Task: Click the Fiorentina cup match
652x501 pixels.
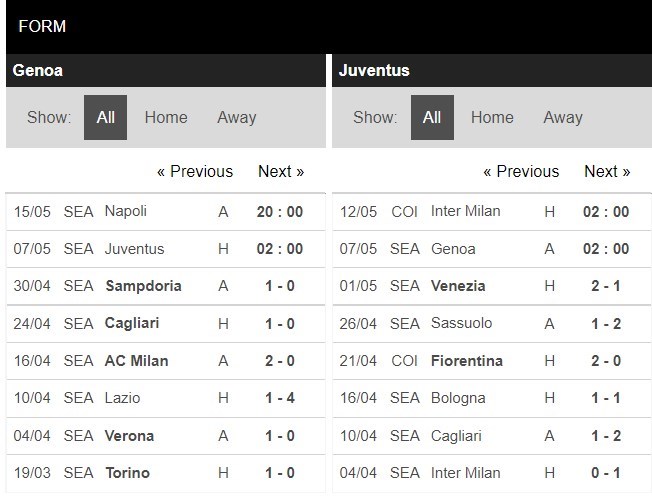Action: pos(466,360)
